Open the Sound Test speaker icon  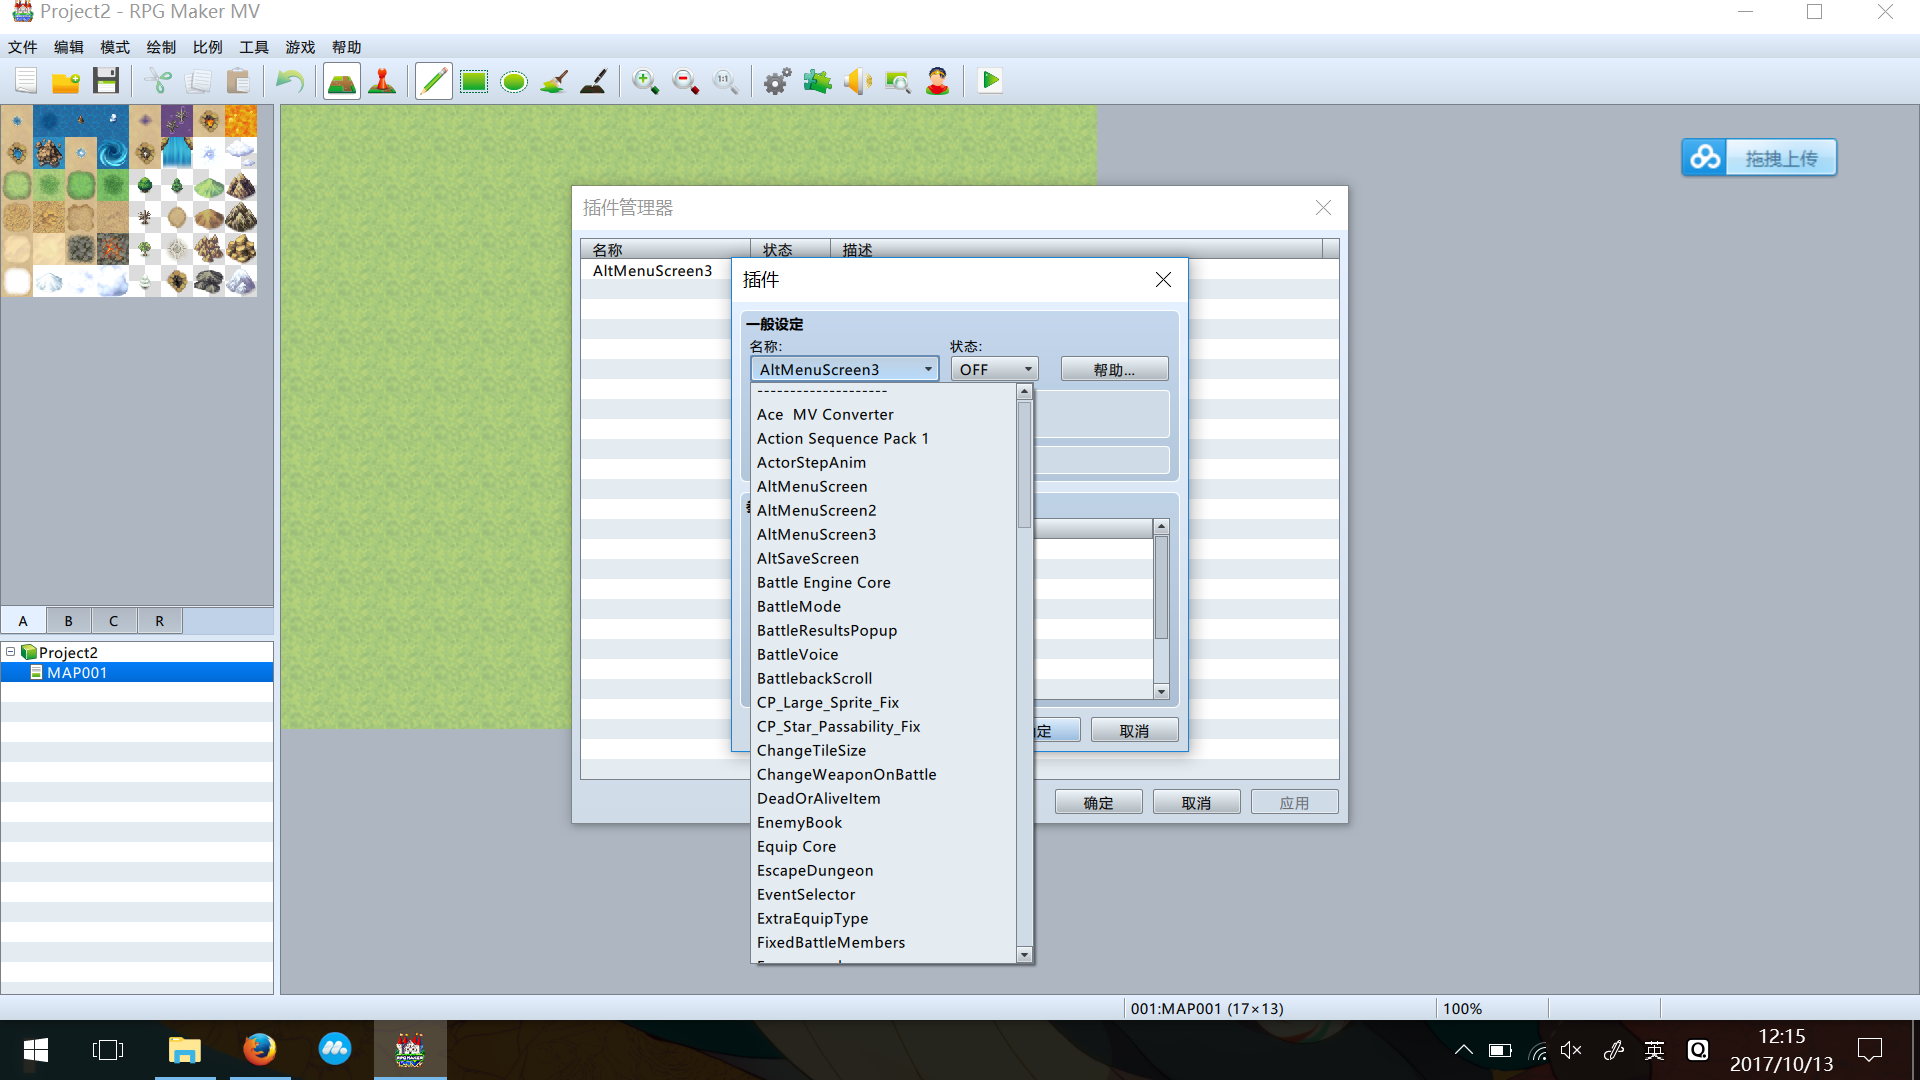click(858, 81)
